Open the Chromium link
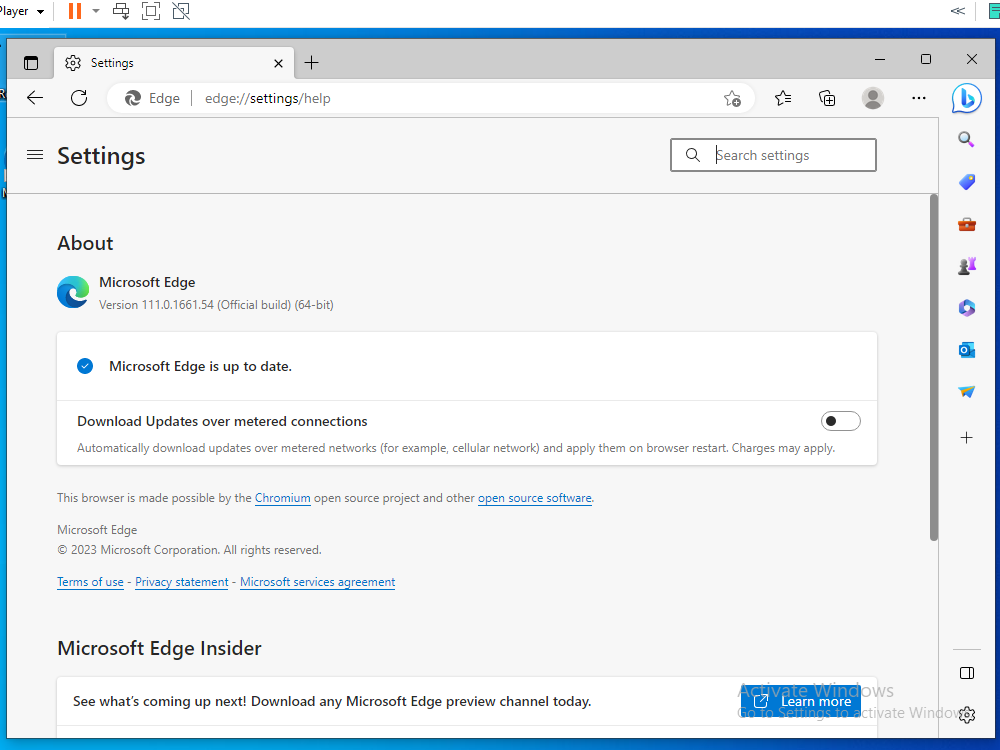The image size is (1000, 750). [x=283, y=498]
